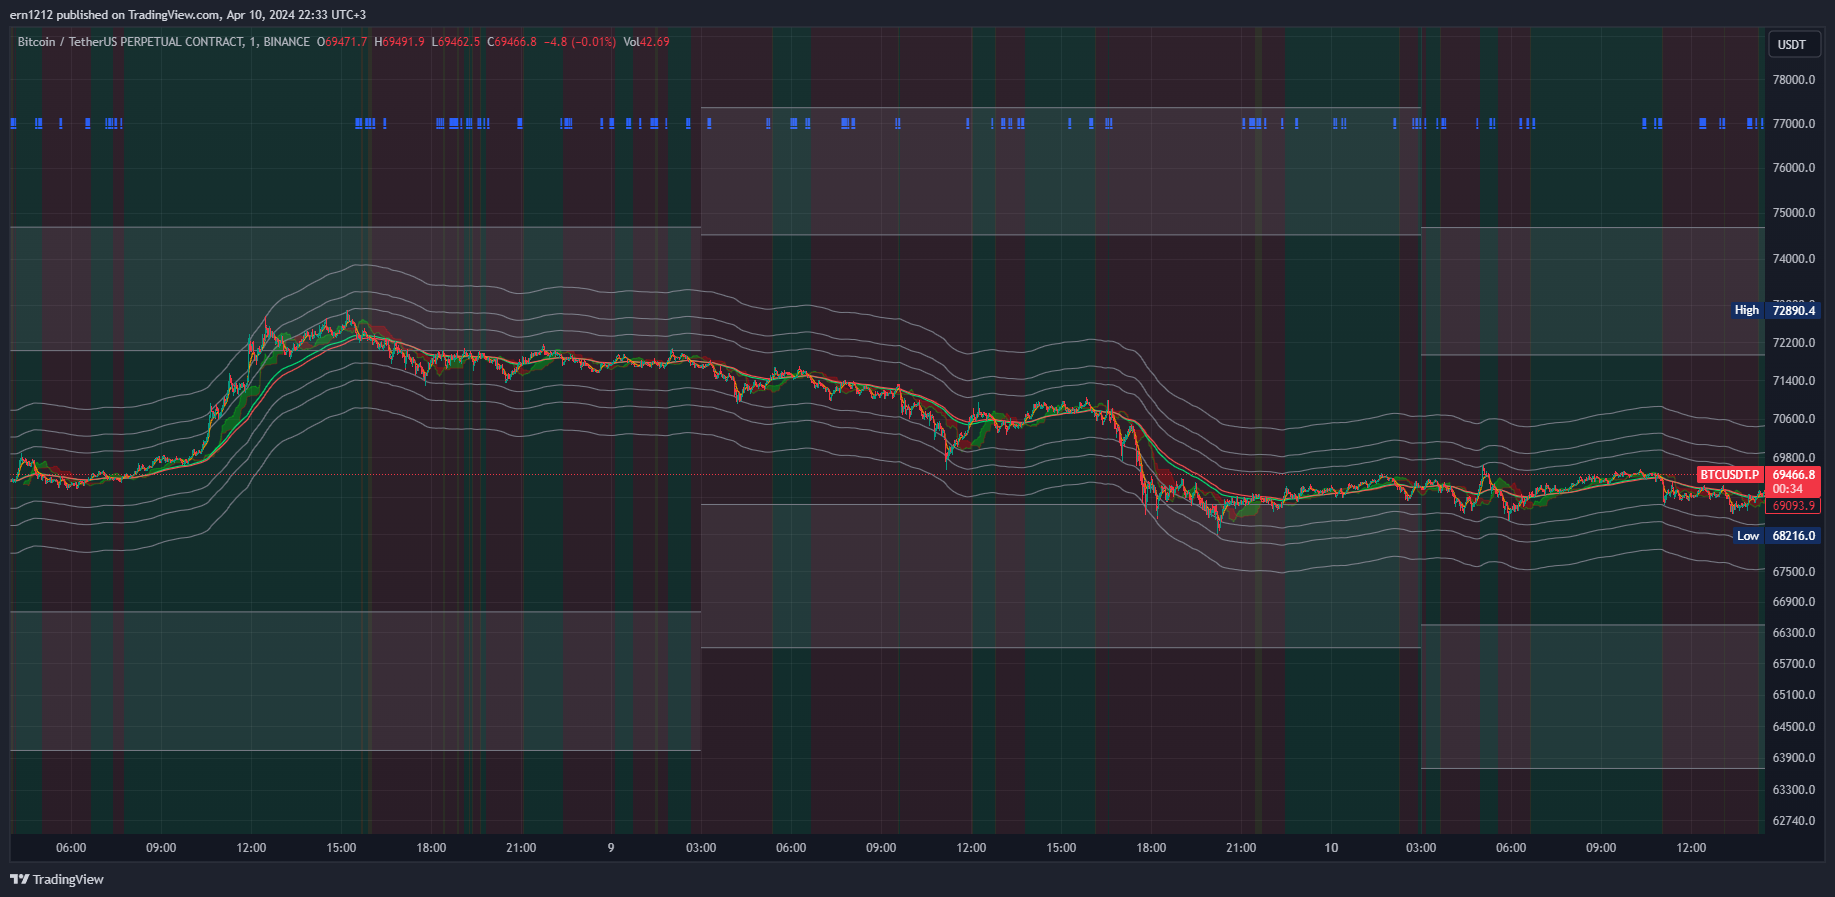Click the Vol 42.69 volume readout
Viewport: 1835px width, 897px height.
click(646, 42)
